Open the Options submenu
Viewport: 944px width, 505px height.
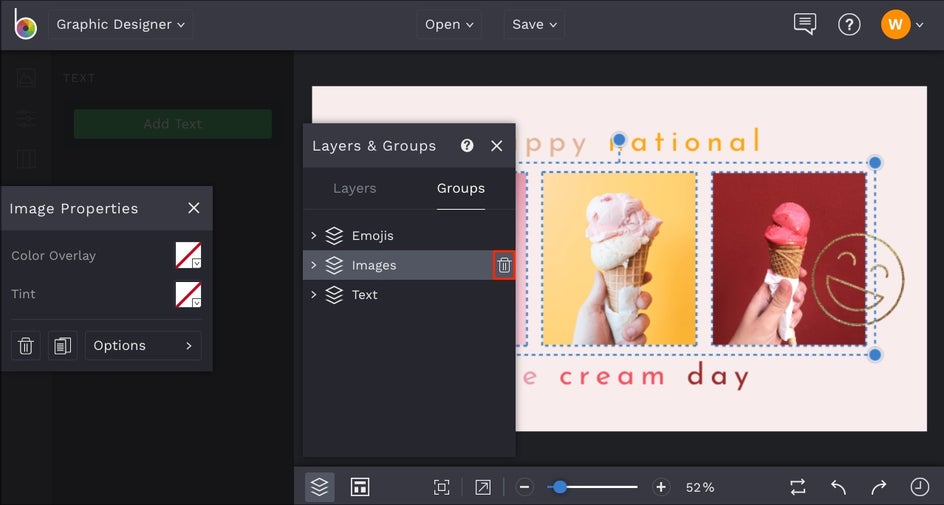pos(143,345)
